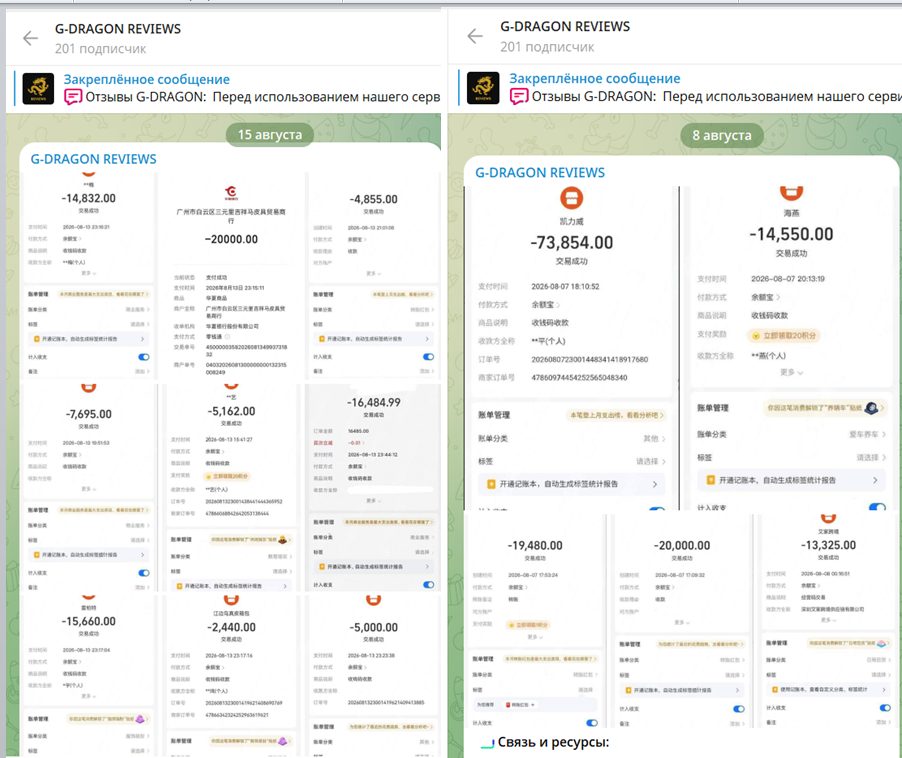Click yellow ledger icon in -73,854.00 receipt
Image resolution: width=902 pixels, height=758 pixels.
click(x=491, y=484)
